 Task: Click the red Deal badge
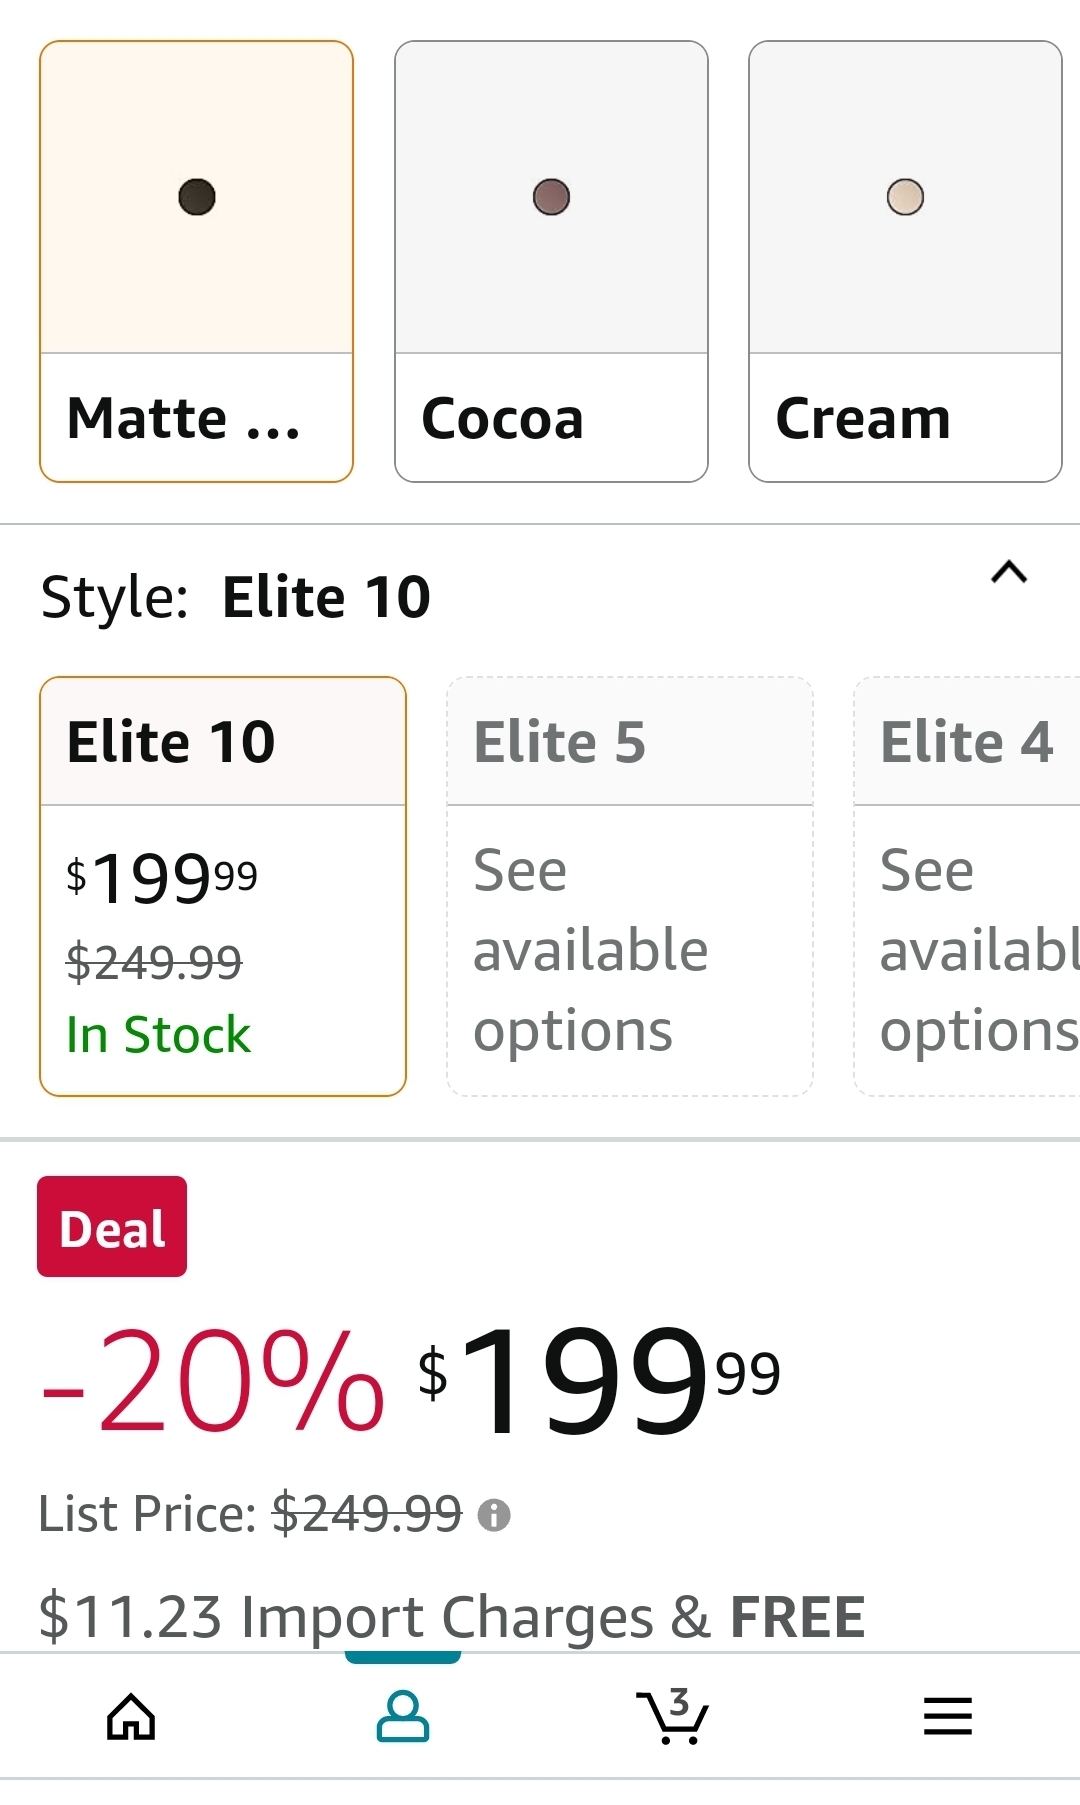pyautogui.click(x=112, y=1227)
